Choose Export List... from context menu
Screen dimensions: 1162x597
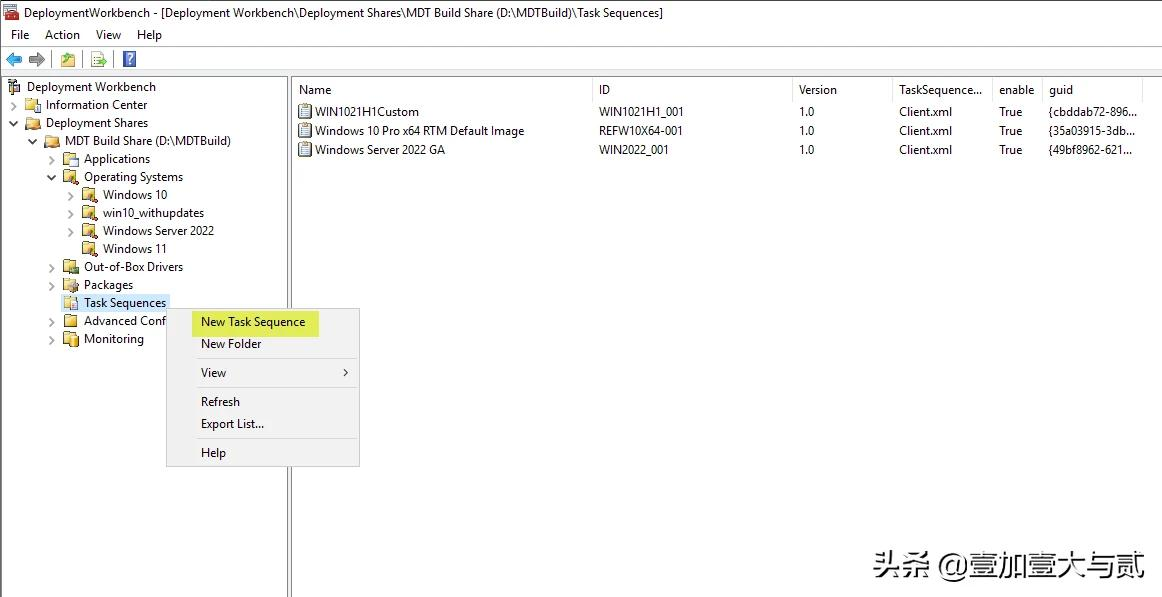pyautogui.click(x=262, y=424)
